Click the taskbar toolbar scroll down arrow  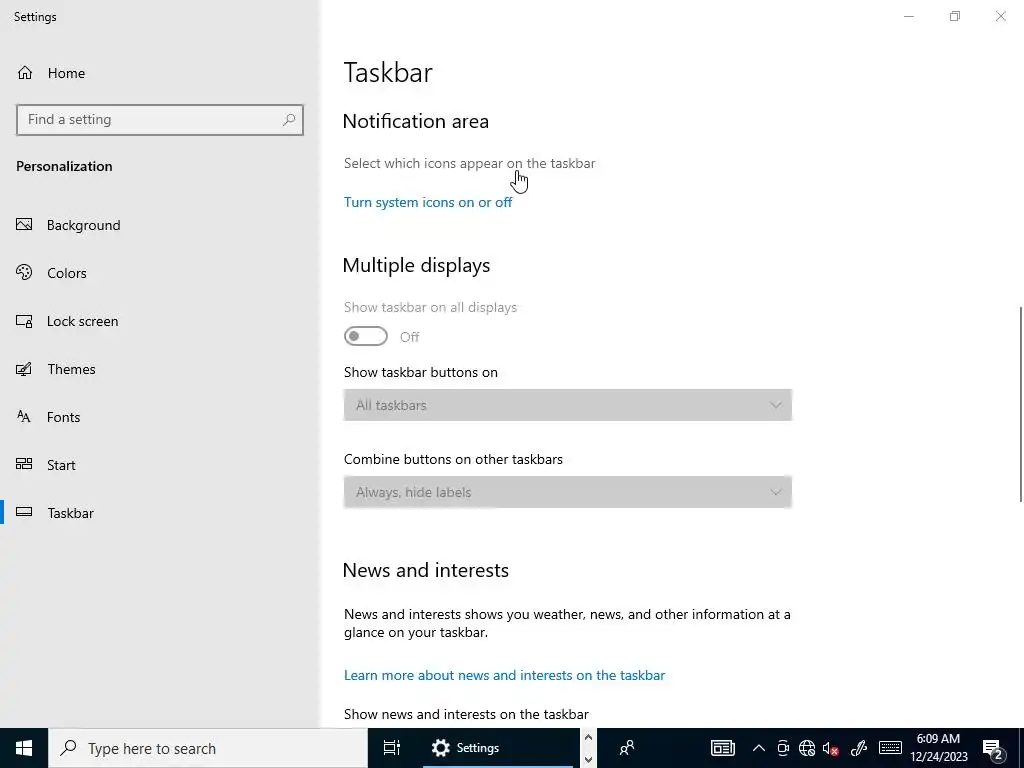[x=588, y=759]
